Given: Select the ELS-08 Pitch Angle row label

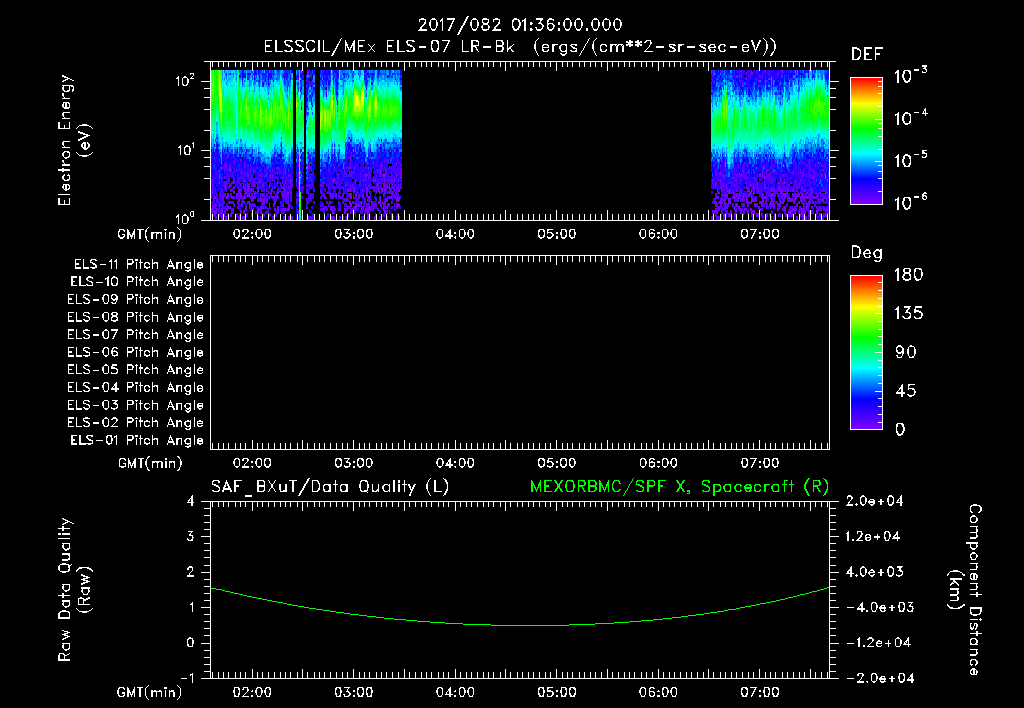Looking at the screenshot, I should click(x=135, y=317).
